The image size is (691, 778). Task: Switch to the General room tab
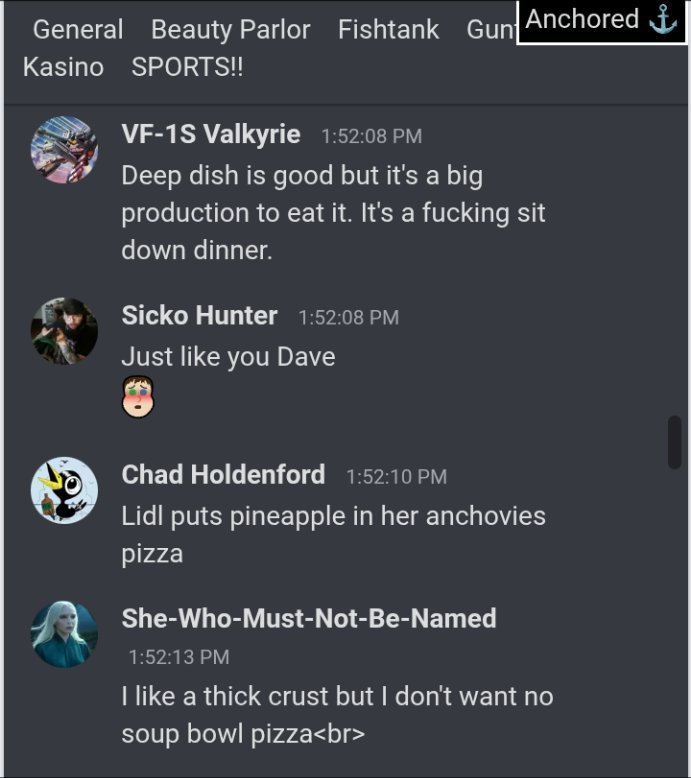tap(78, 29)
